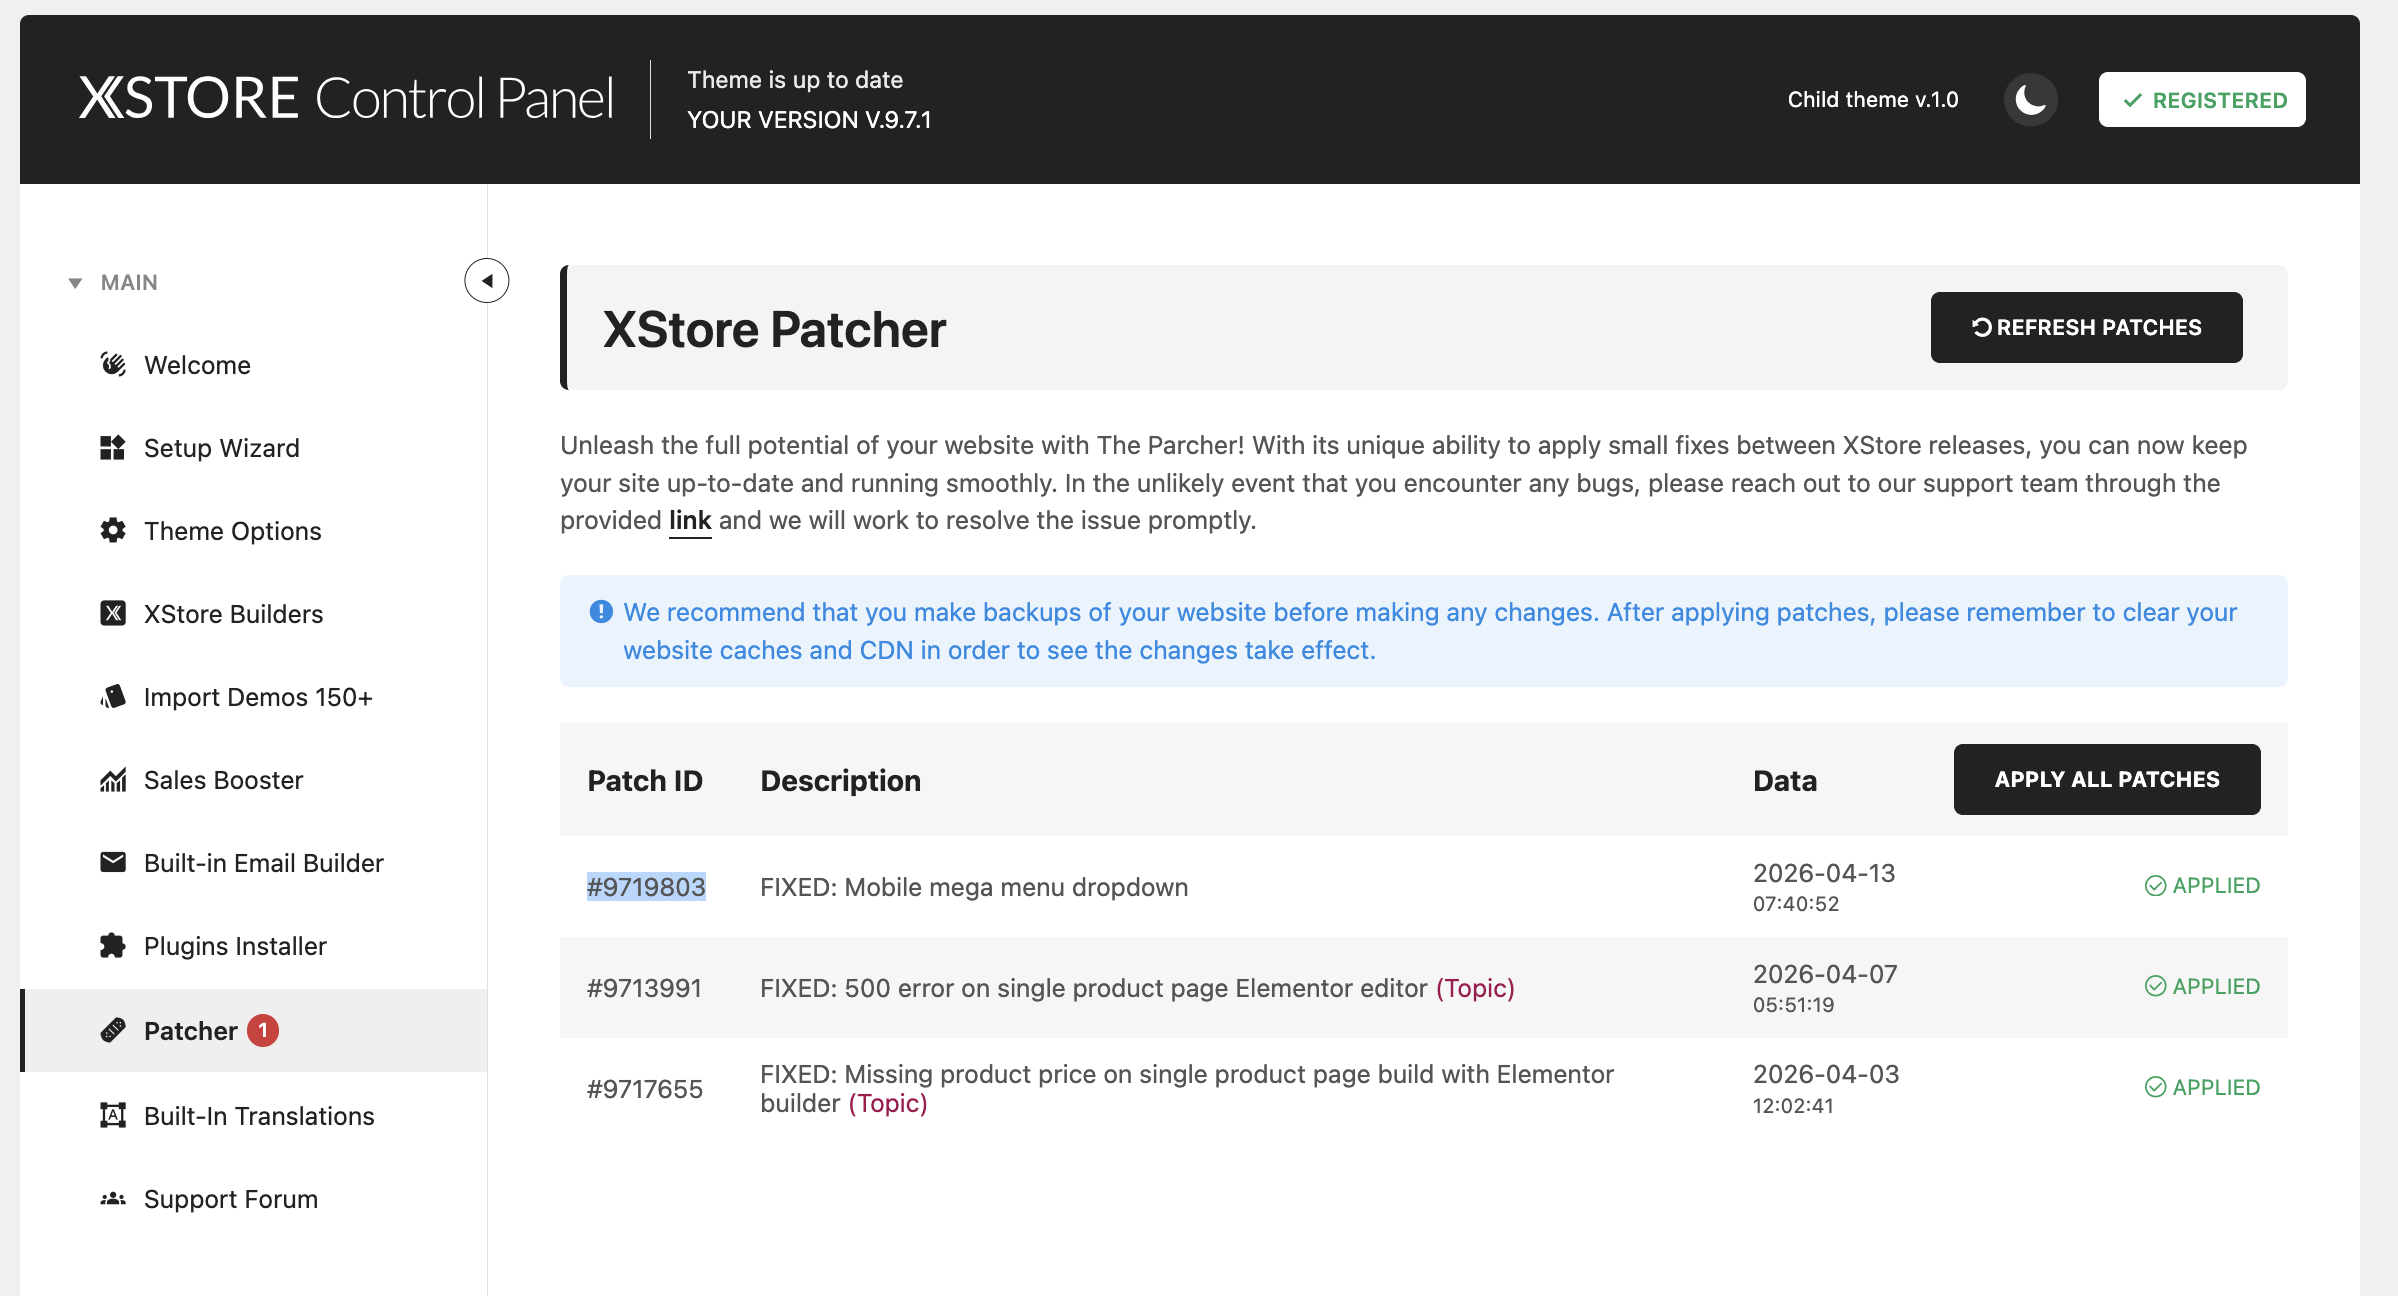Click the Import Demos icon
Screen dimensions: 2398x1296
pyautogui.click(x=113, y=696)
